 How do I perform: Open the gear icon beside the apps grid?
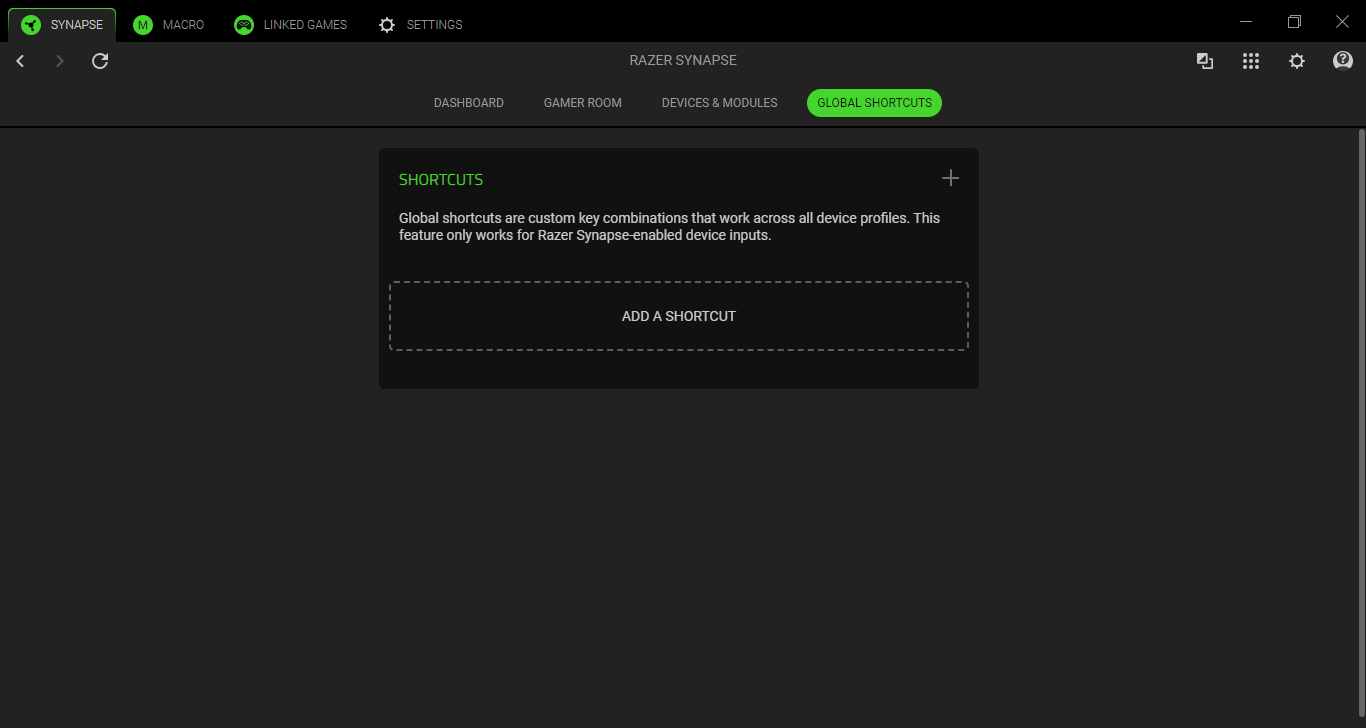[x=1296, y=61]
